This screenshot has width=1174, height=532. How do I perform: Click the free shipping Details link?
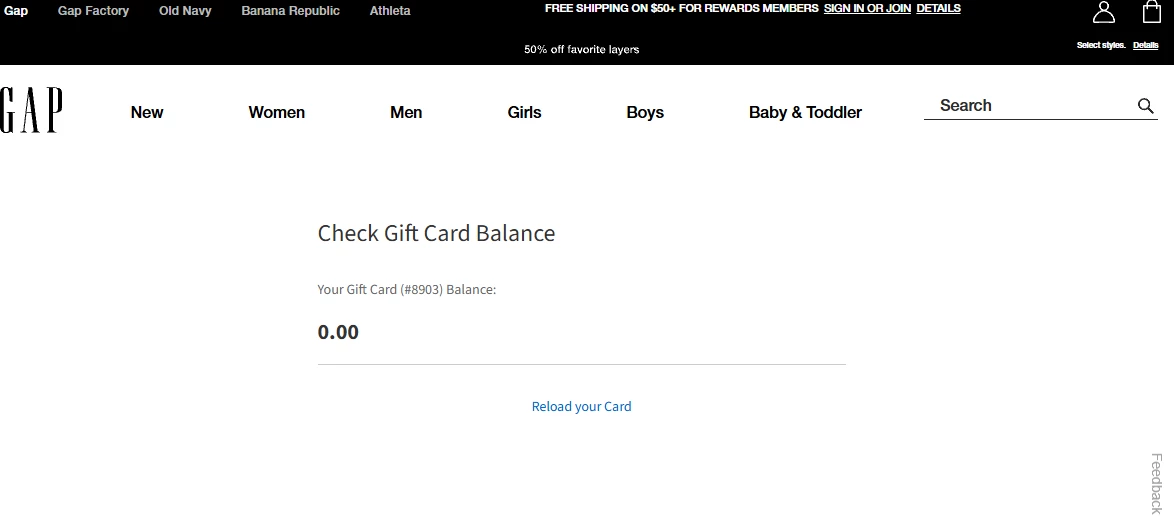[x=938, y=9]
